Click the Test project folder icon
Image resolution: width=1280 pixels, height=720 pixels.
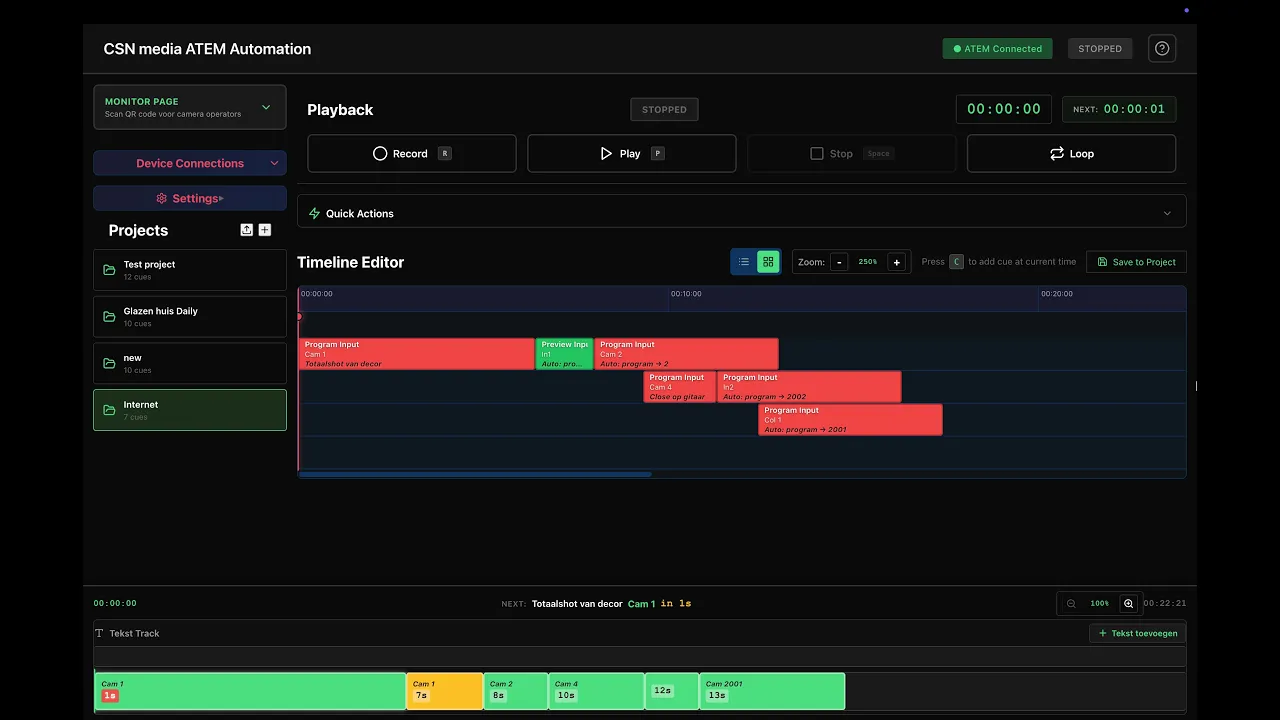(x=109, y=270)
